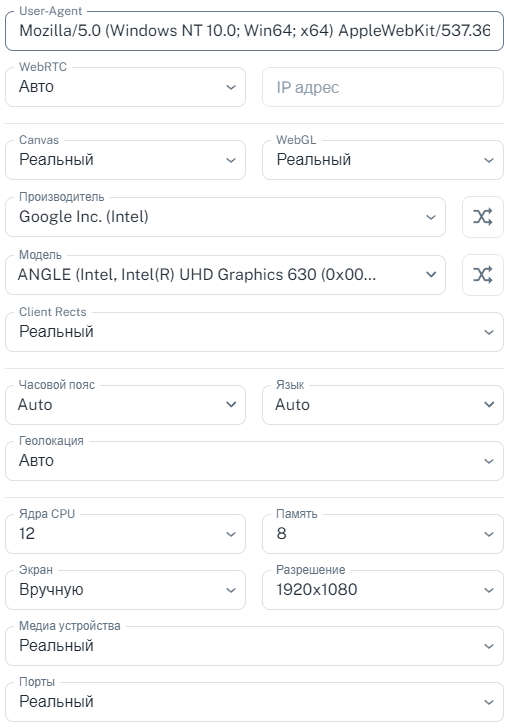
Task: Expand the Геолокация dropdown
Action: [x=254, y=461]
